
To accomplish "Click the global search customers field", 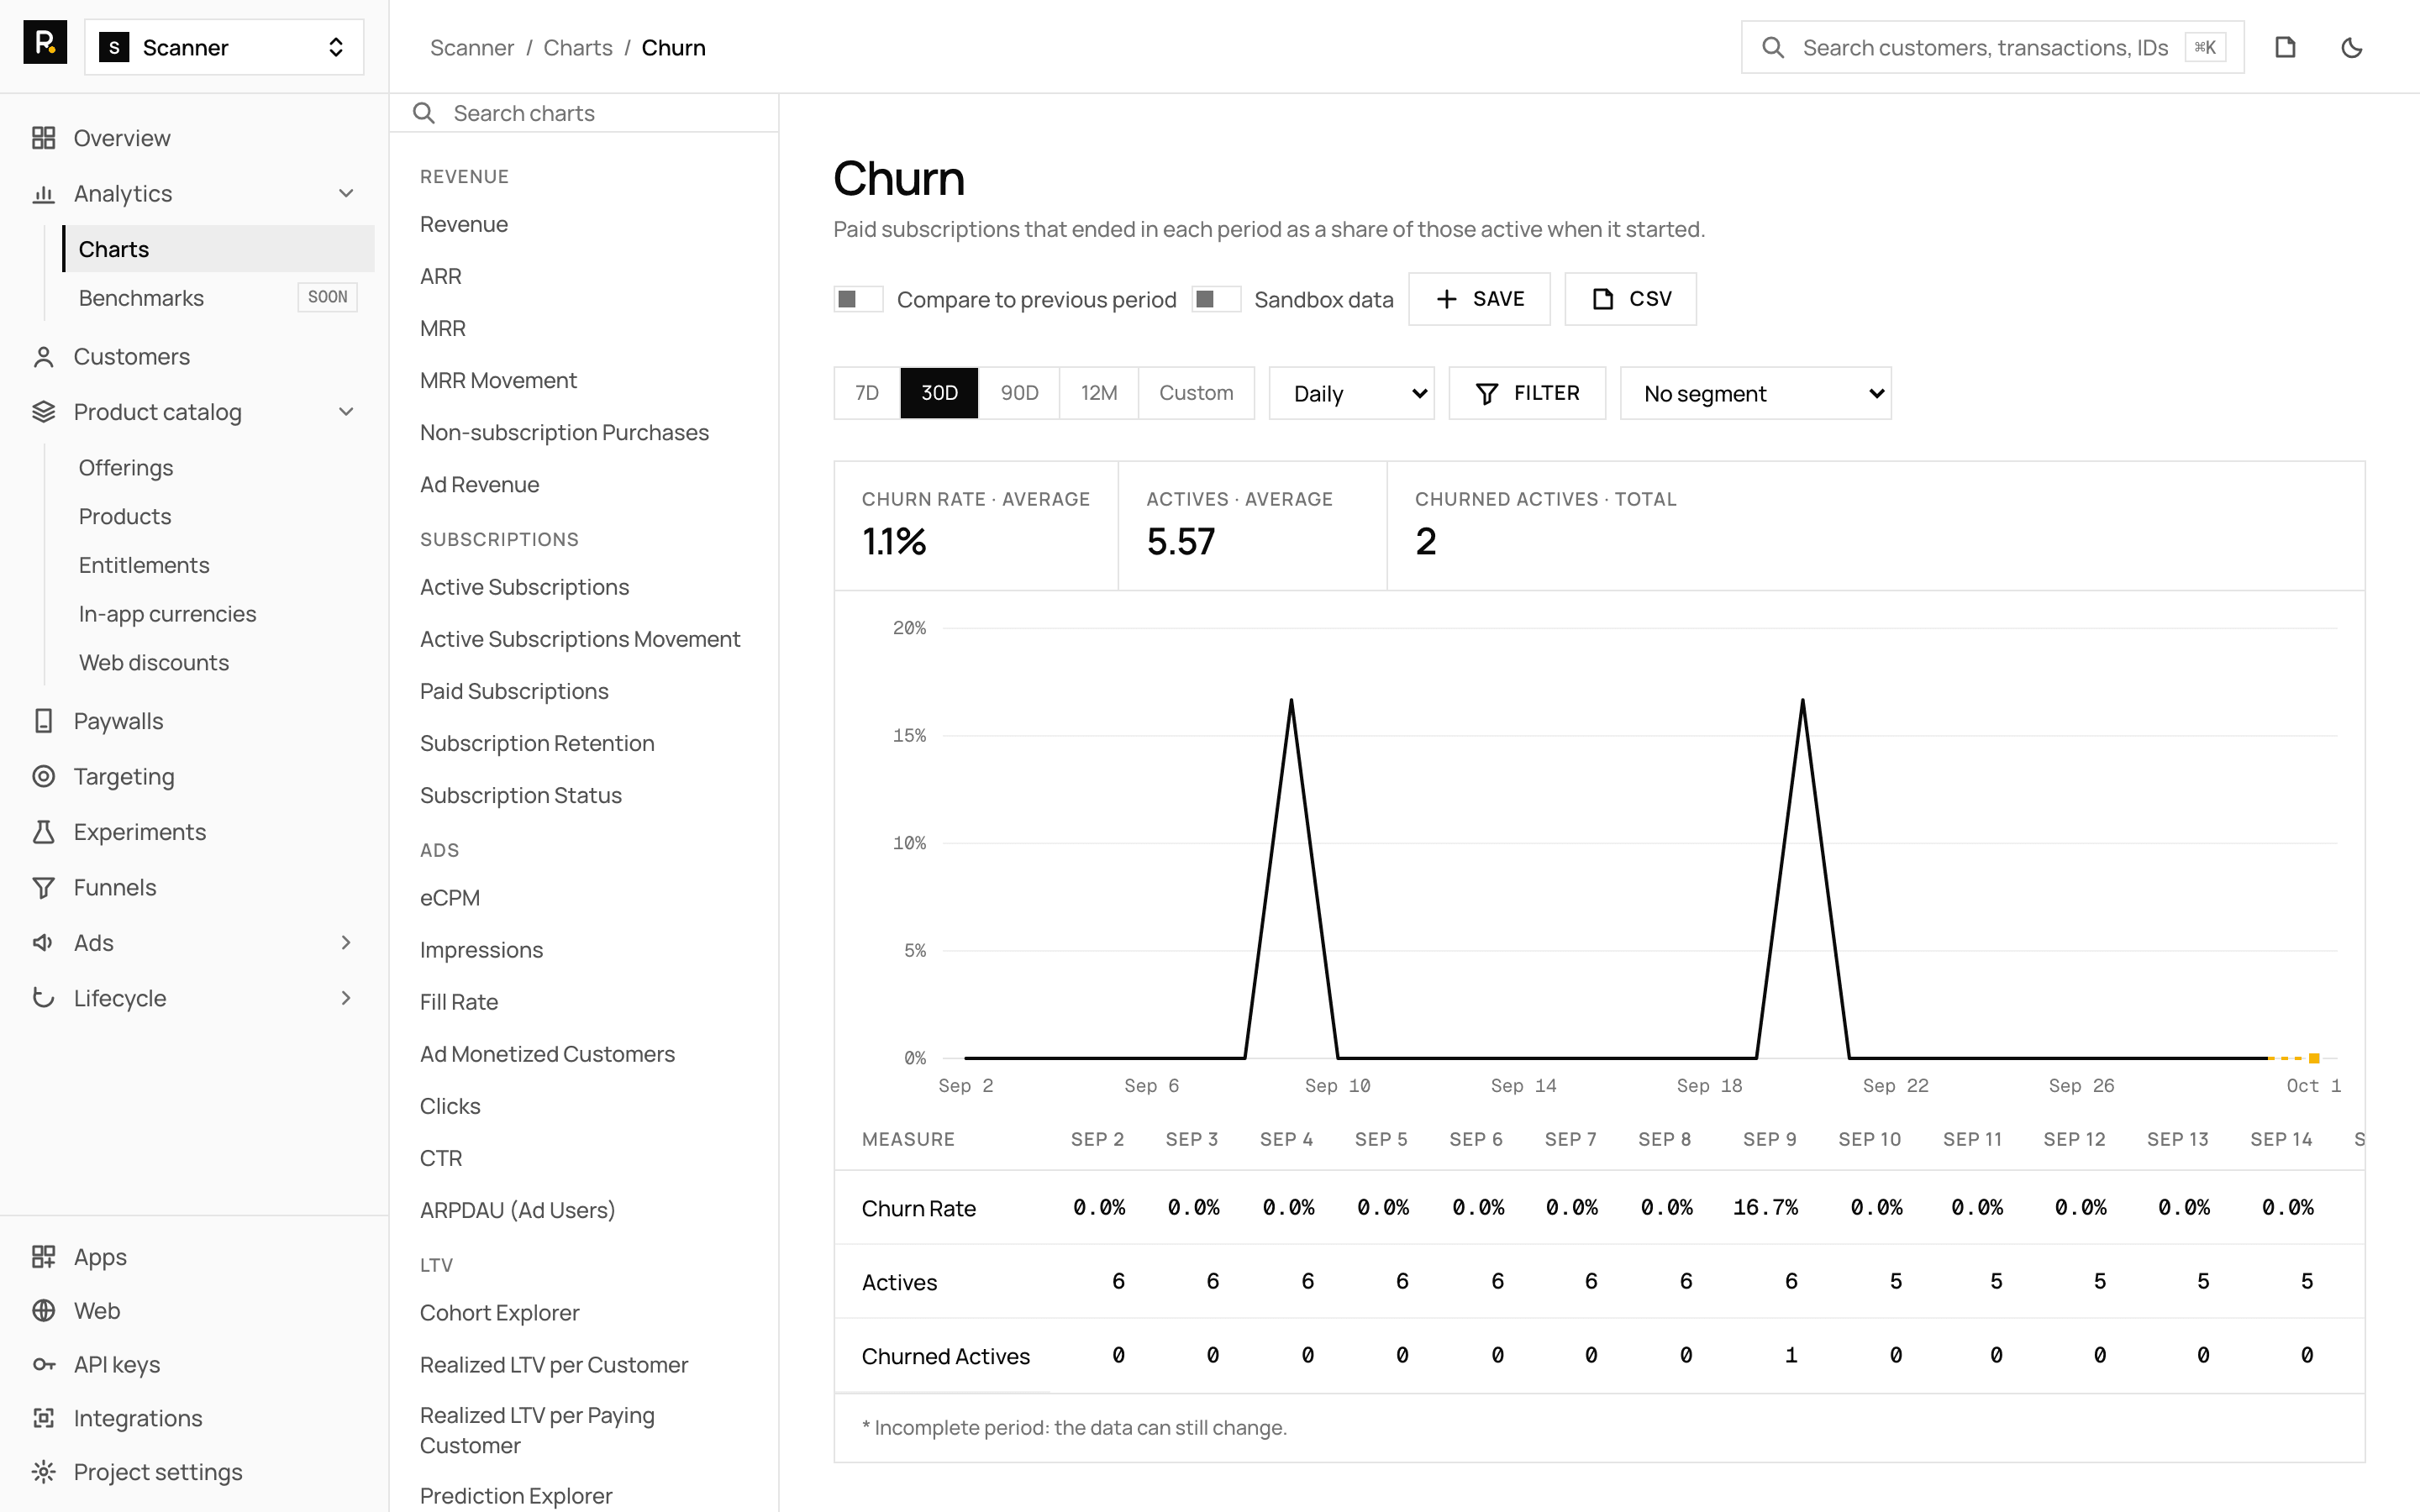I will click(1992, 47).
